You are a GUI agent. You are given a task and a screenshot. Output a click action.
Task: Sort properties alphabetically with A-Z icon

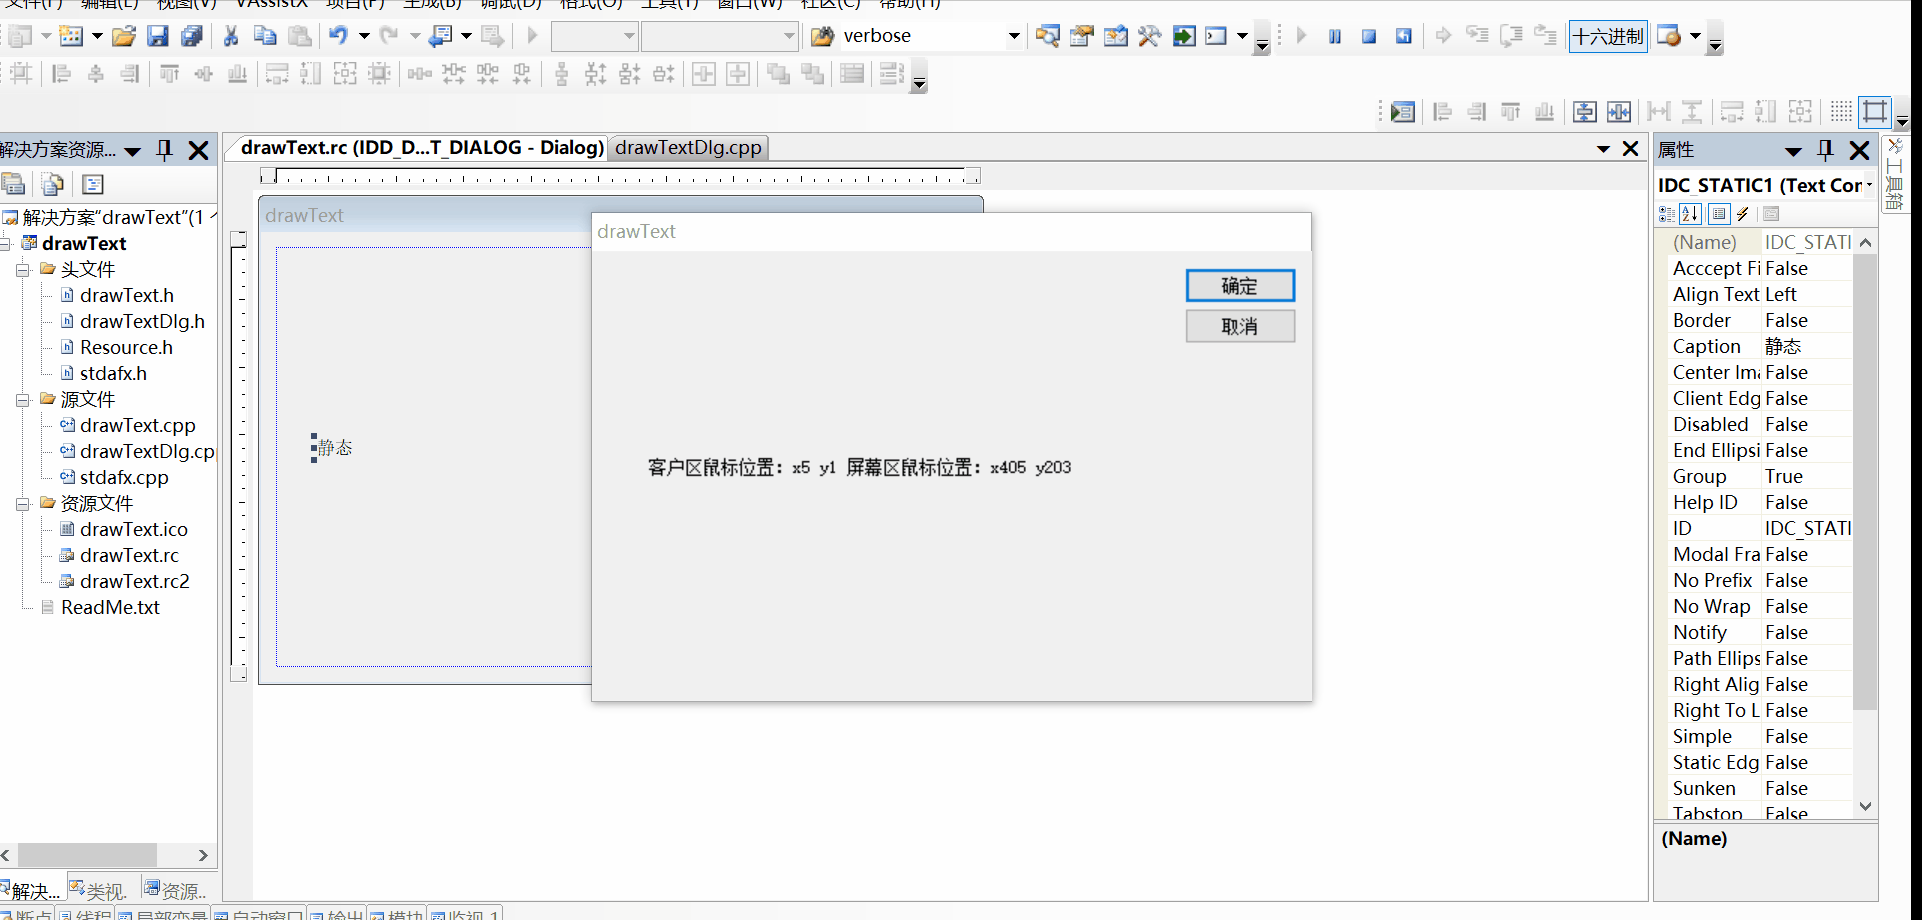coord(1691,214)
